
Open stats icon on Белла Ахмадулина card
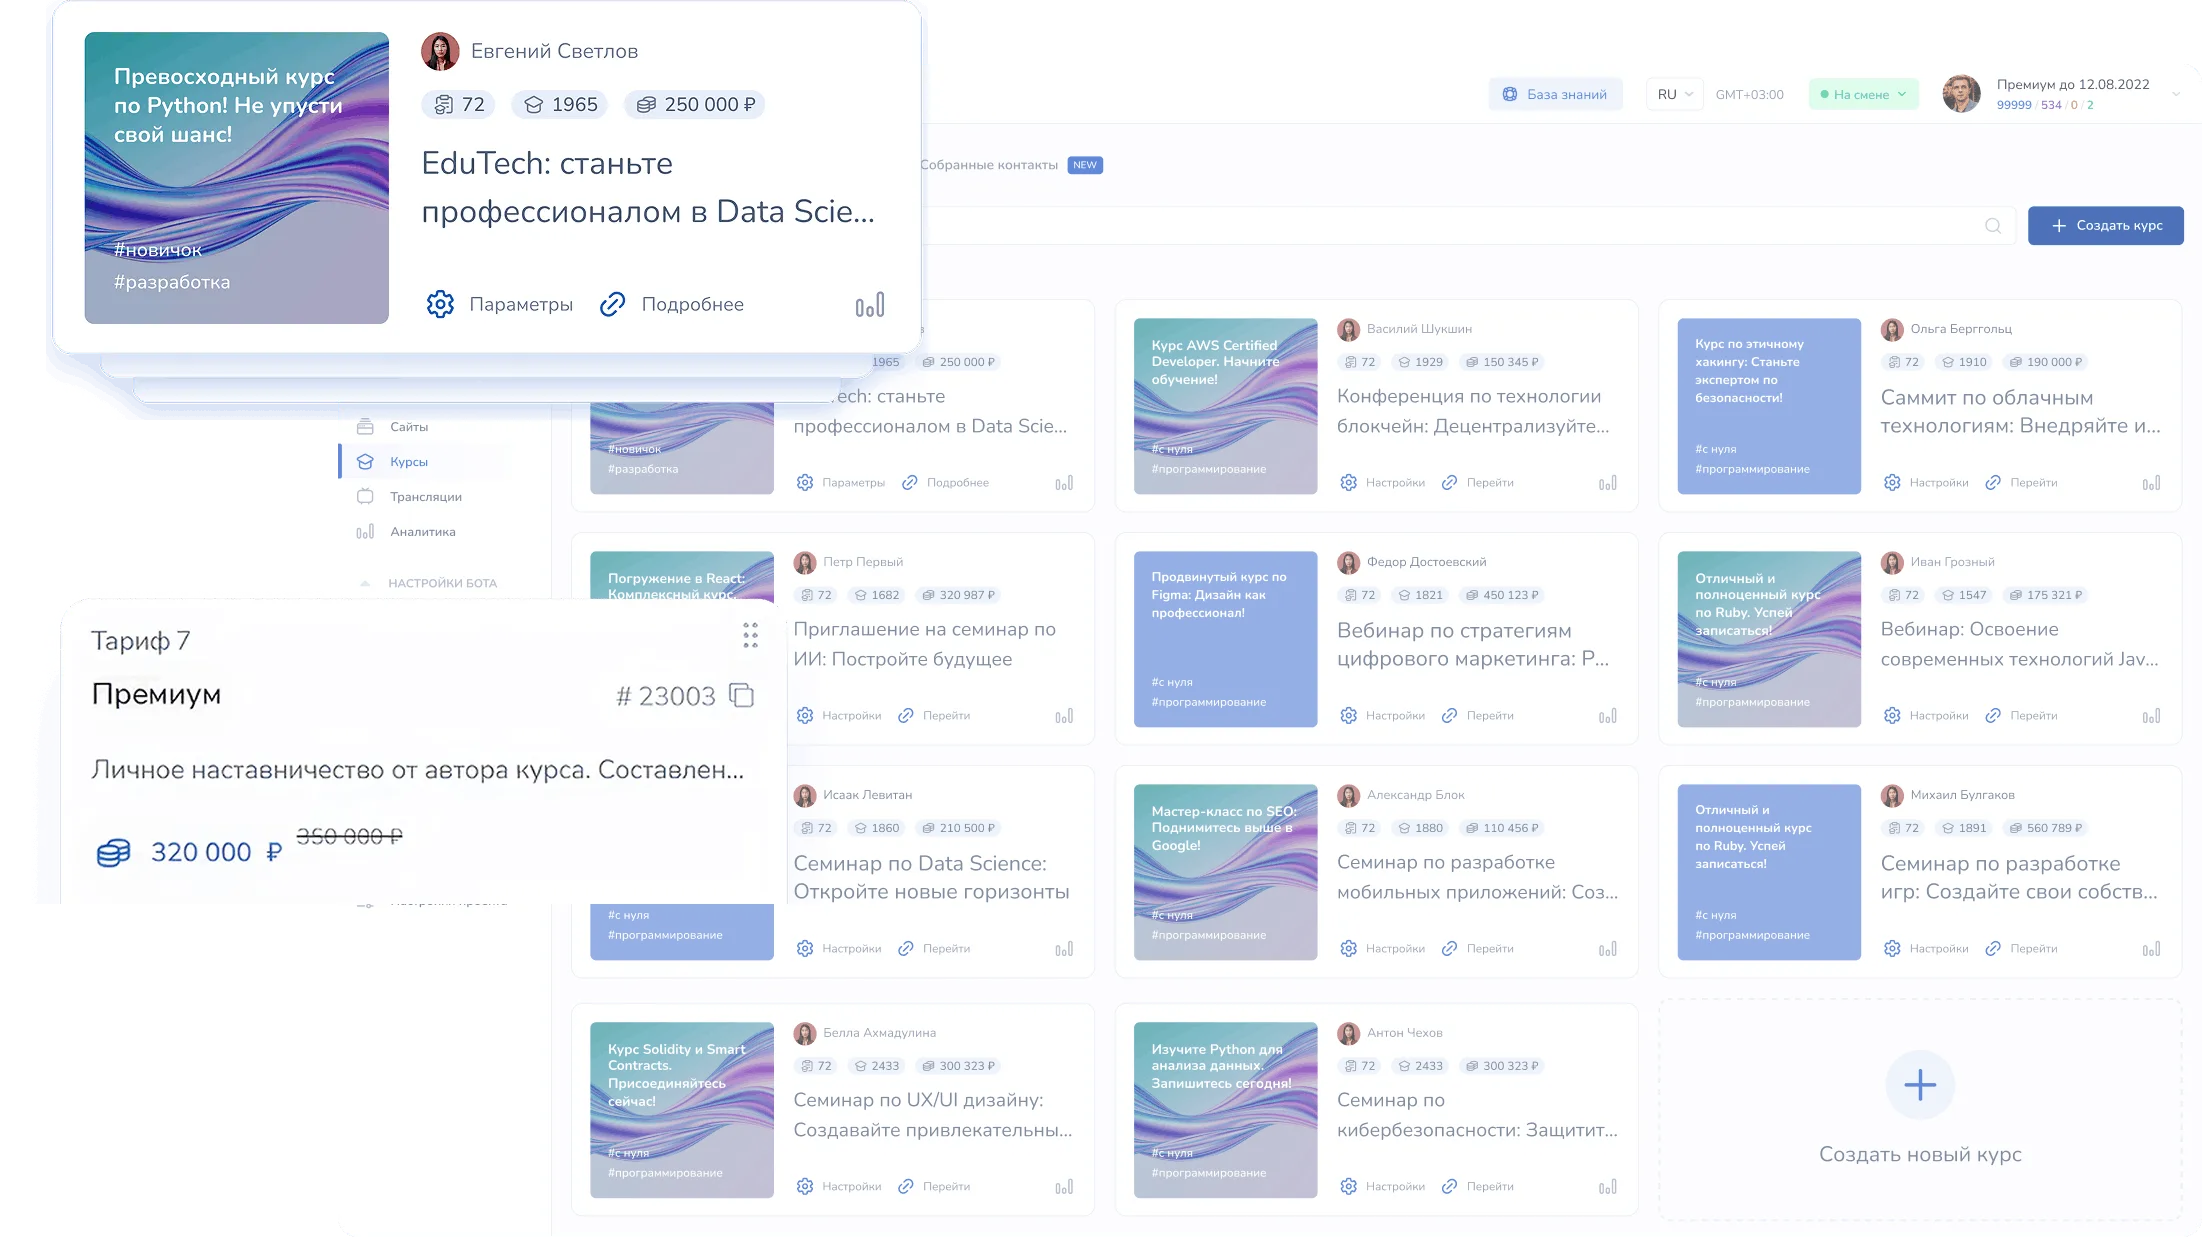click(1064, 1187)
